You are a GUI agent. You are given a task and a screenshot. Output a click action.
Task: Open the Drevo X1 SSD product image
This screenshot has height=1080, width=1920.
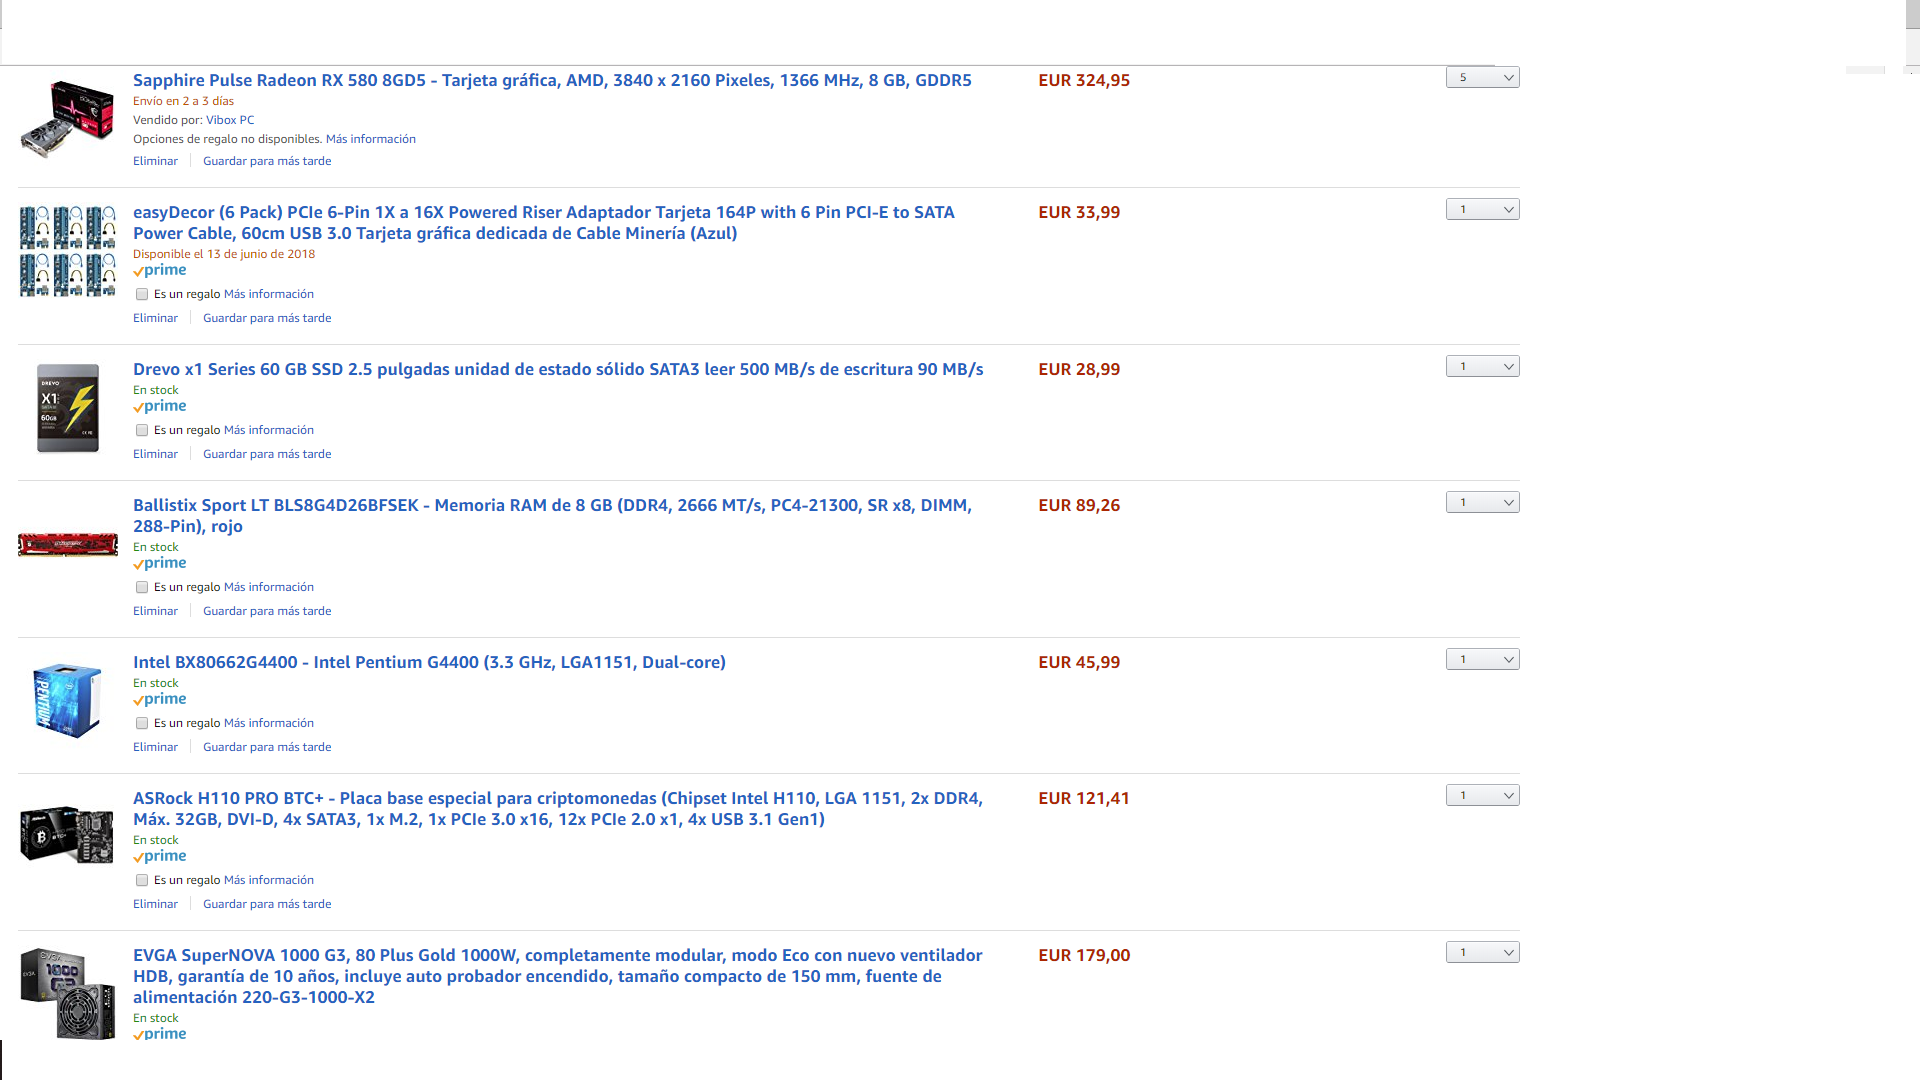coord(68,408)
